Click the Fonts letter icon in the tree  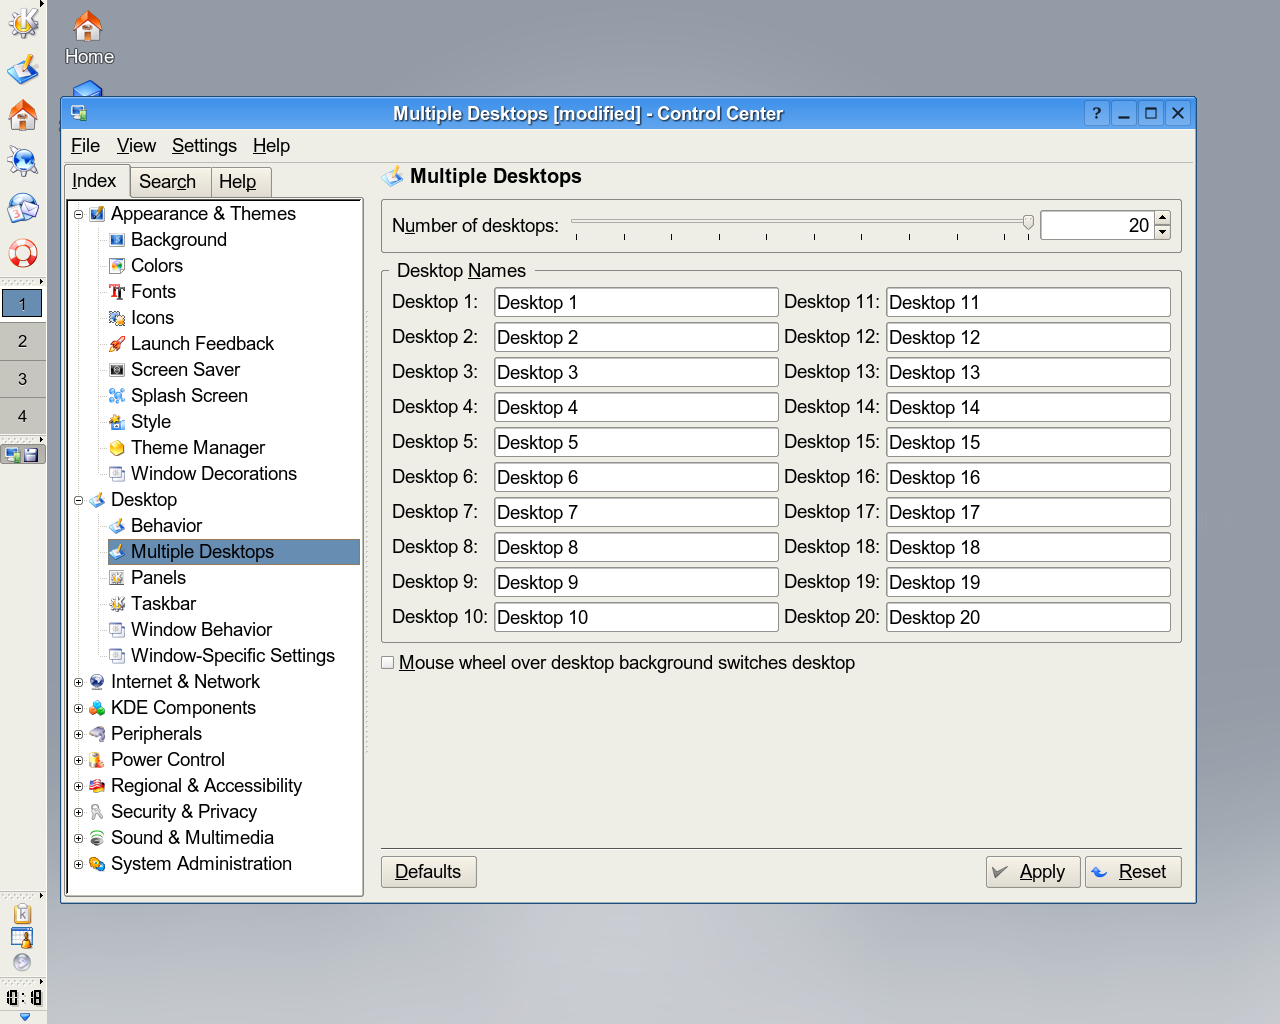tap(117, 292)
